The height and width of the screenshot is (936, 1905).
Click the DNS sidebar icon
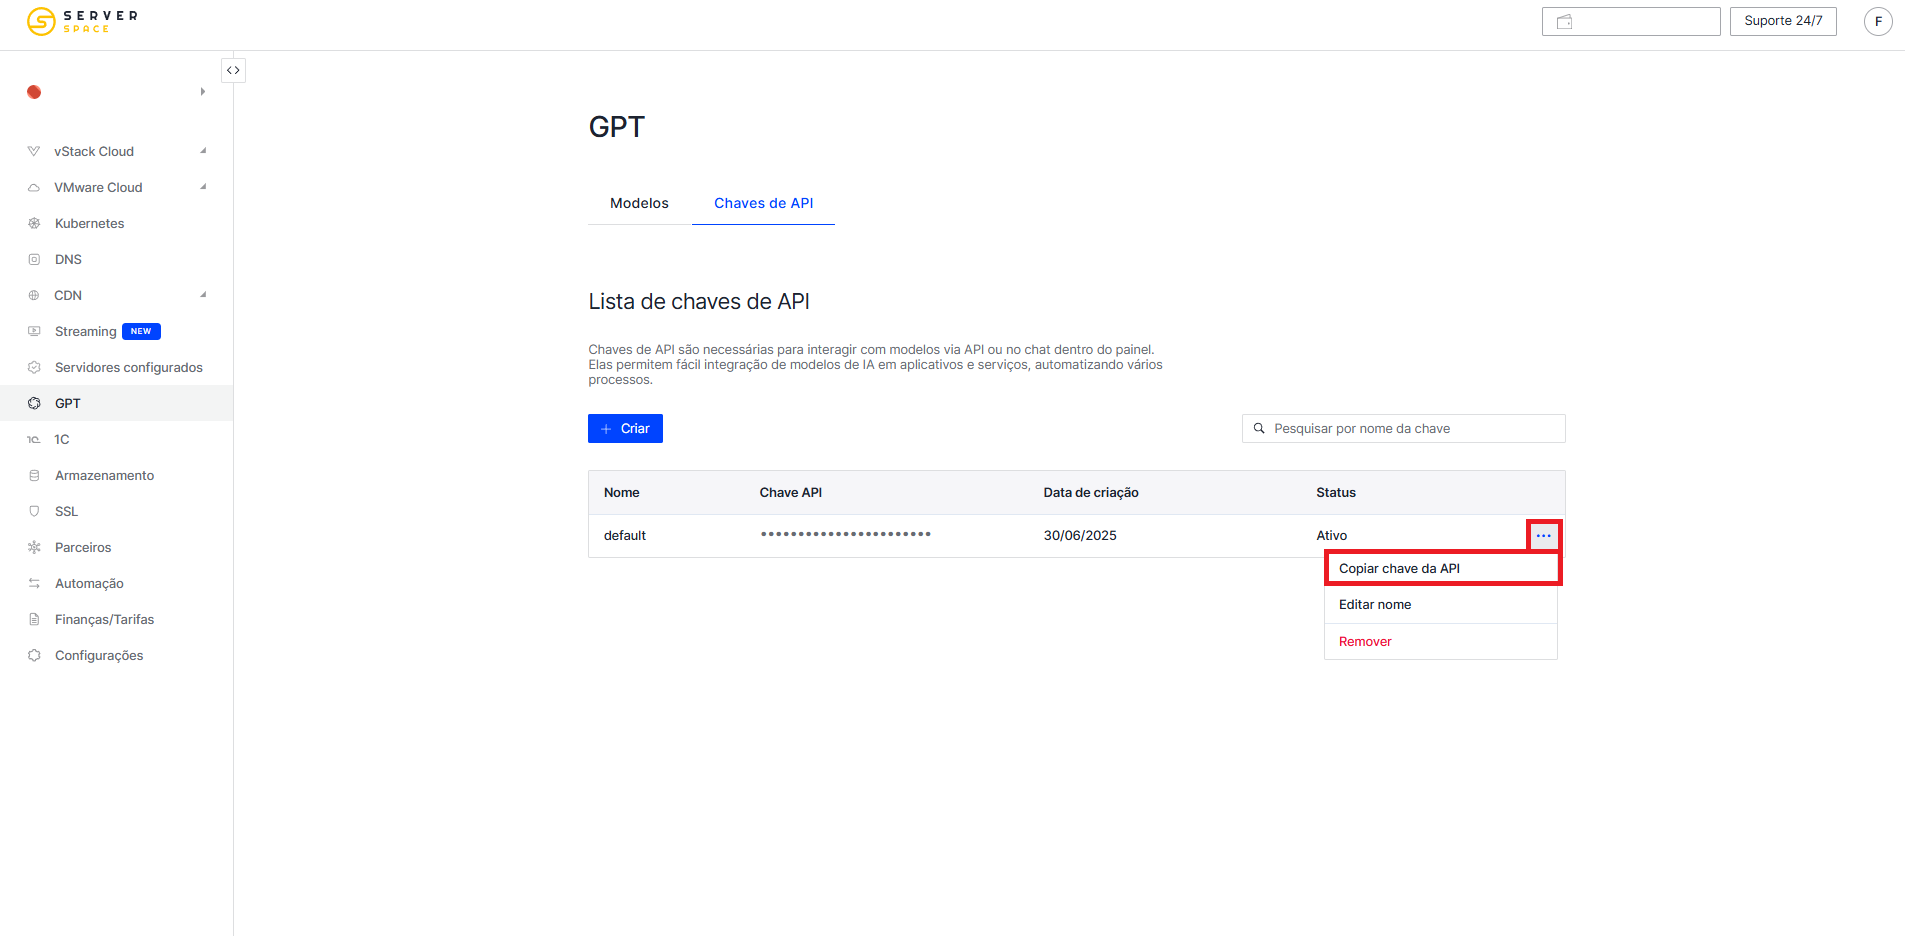point(34,259)
